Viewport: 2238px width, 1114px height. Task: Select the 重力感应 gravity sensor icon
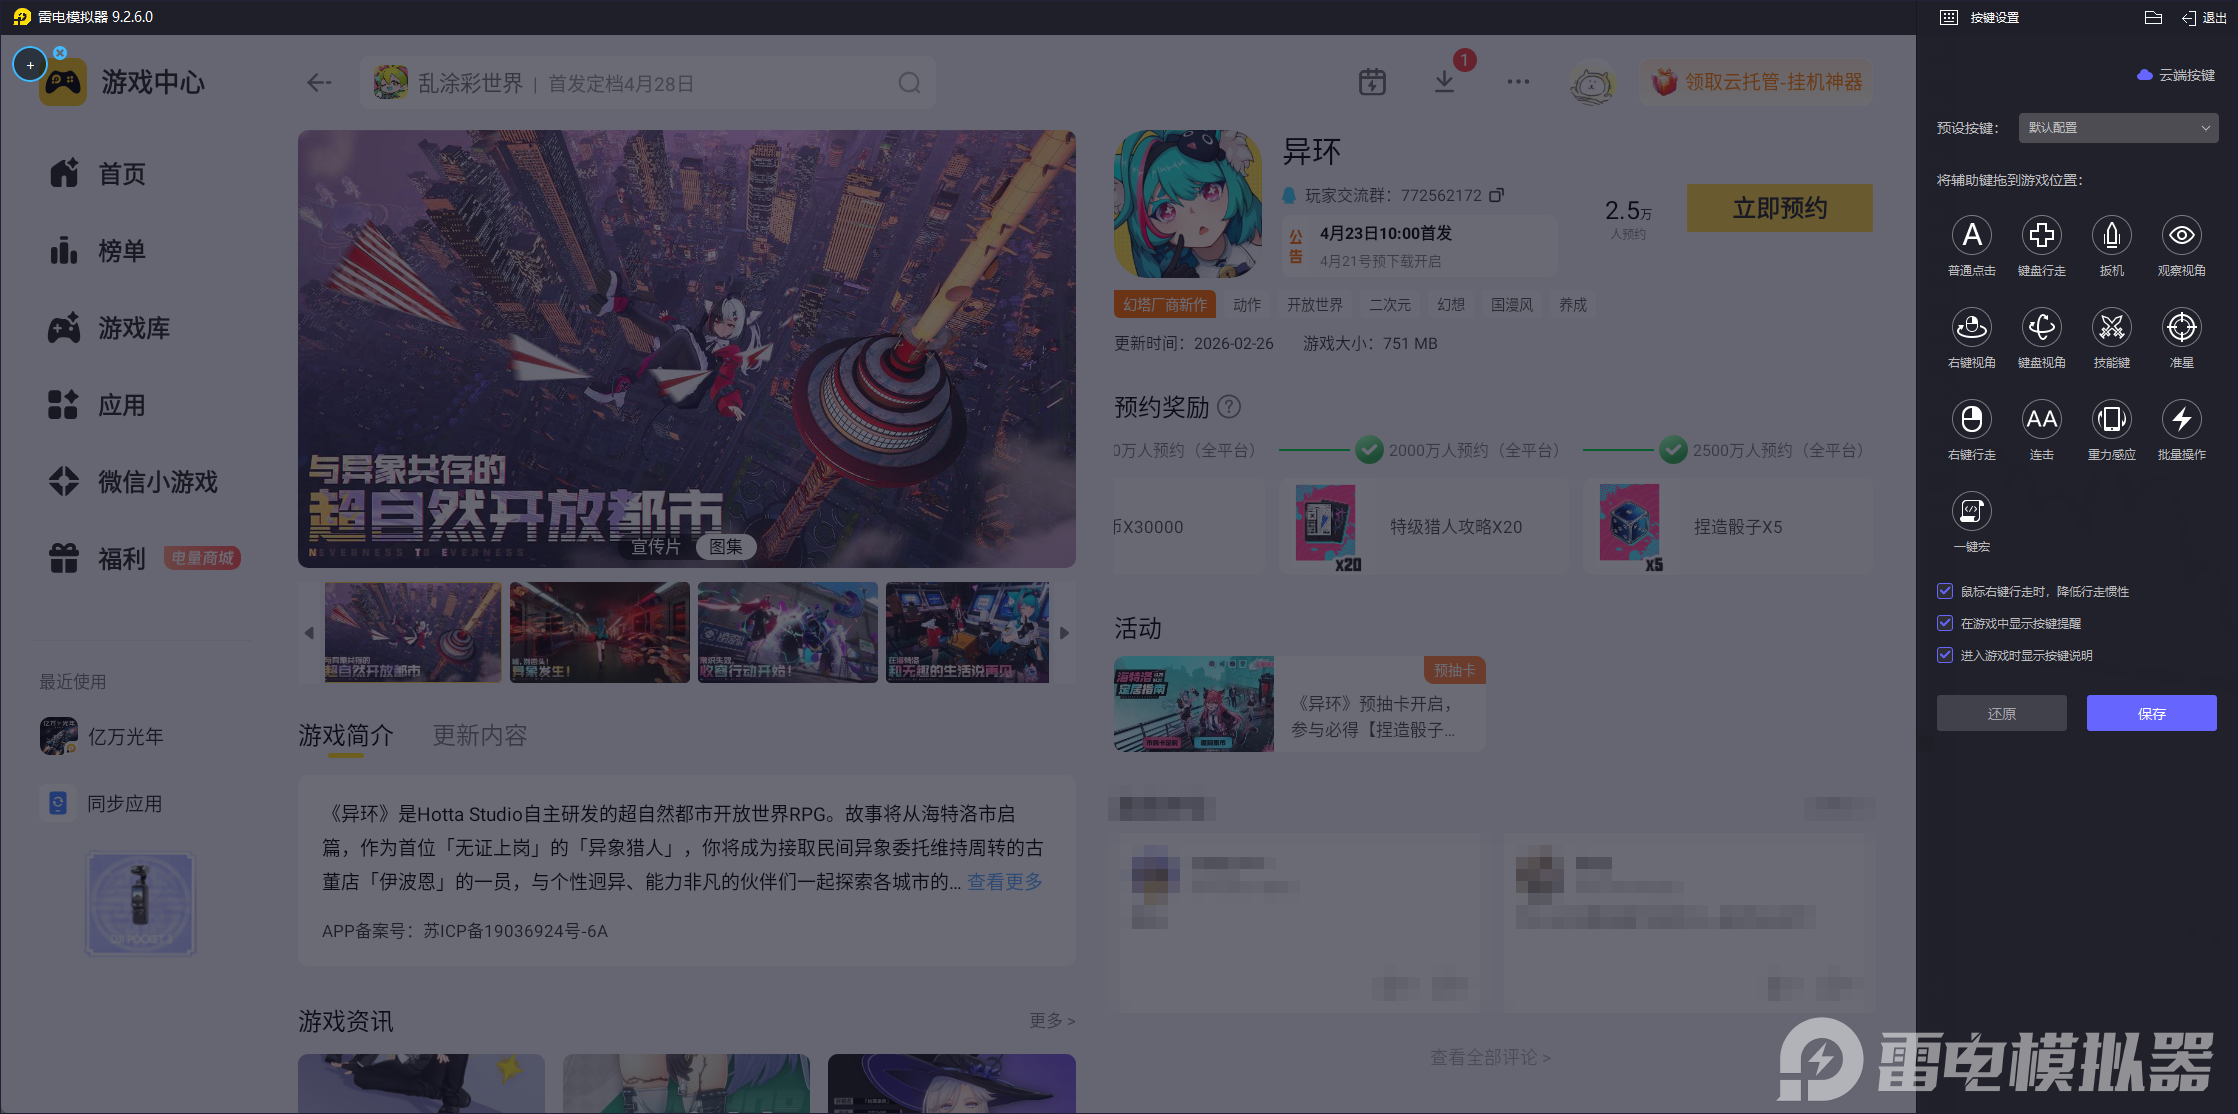[x=2111, y=420]
